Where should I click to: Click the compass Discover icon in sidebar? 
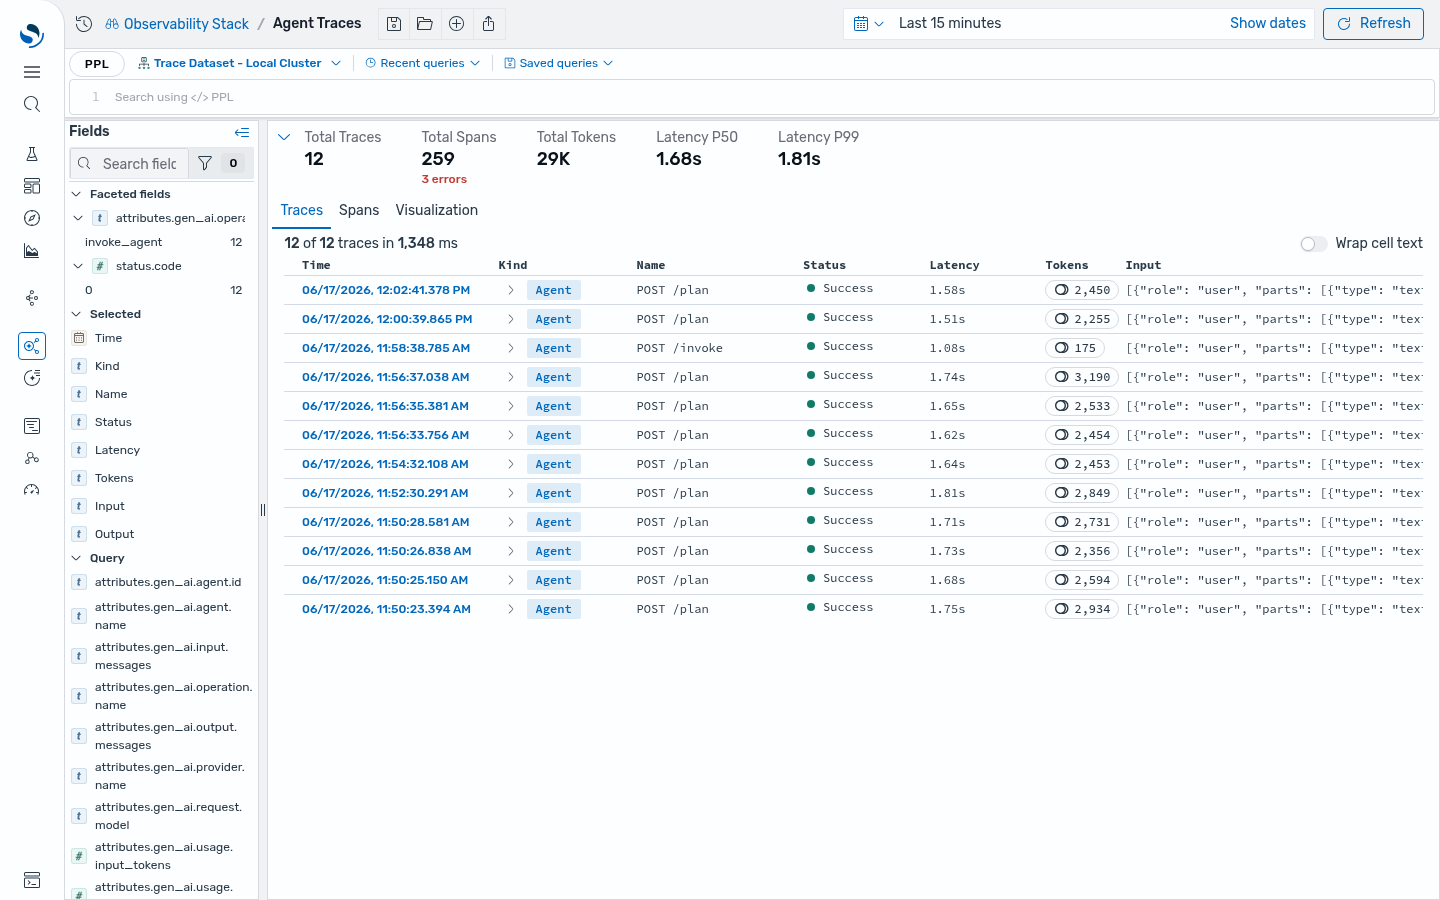click(x=32, y=218)
